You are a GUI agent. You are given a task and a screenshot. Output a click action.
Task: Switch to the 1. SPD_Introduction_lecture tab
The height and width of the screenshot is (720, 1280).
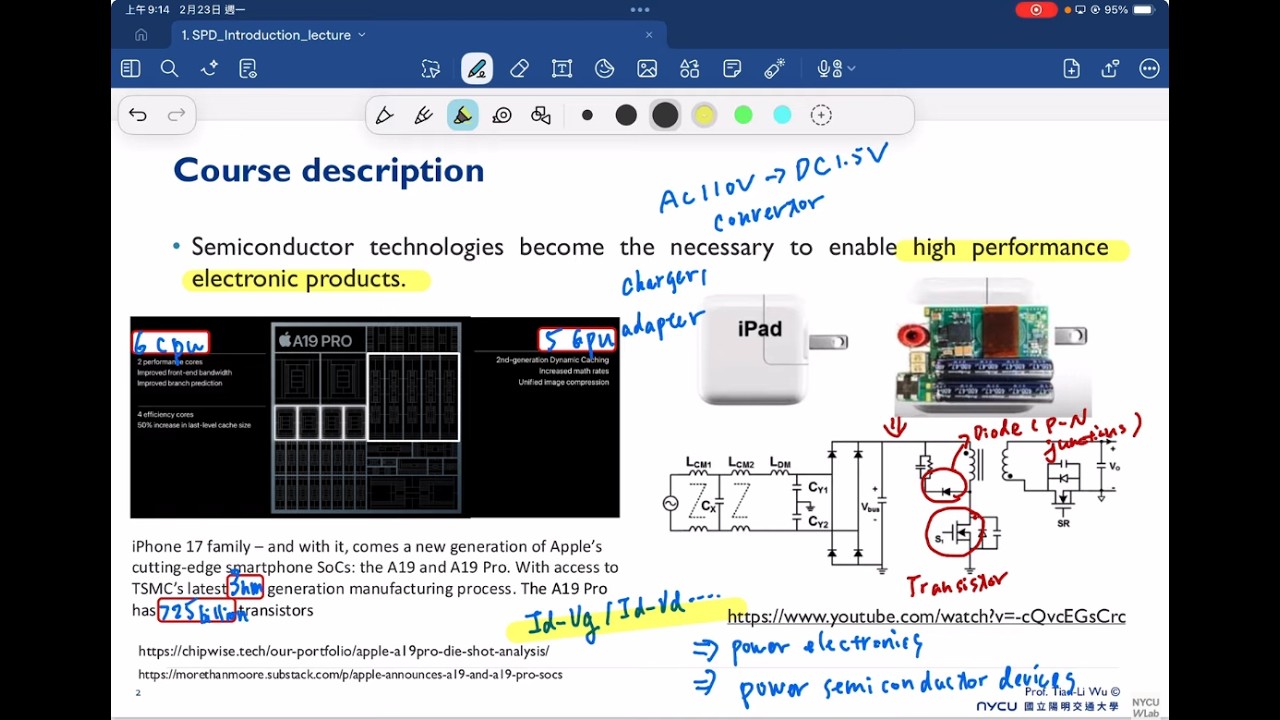click(266, 35)
